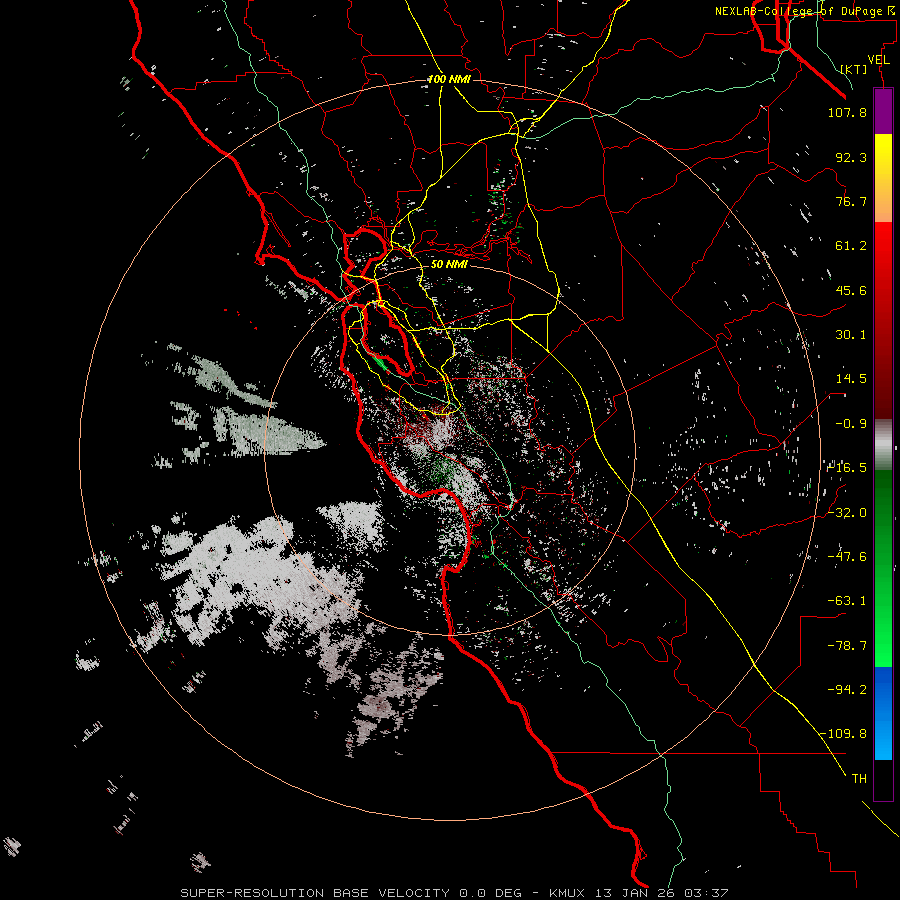The width and height of the screenshot is (900, 900).
Task: Click the 13 JAN 26 03:37 timestamp
Action: pos(664,893)
